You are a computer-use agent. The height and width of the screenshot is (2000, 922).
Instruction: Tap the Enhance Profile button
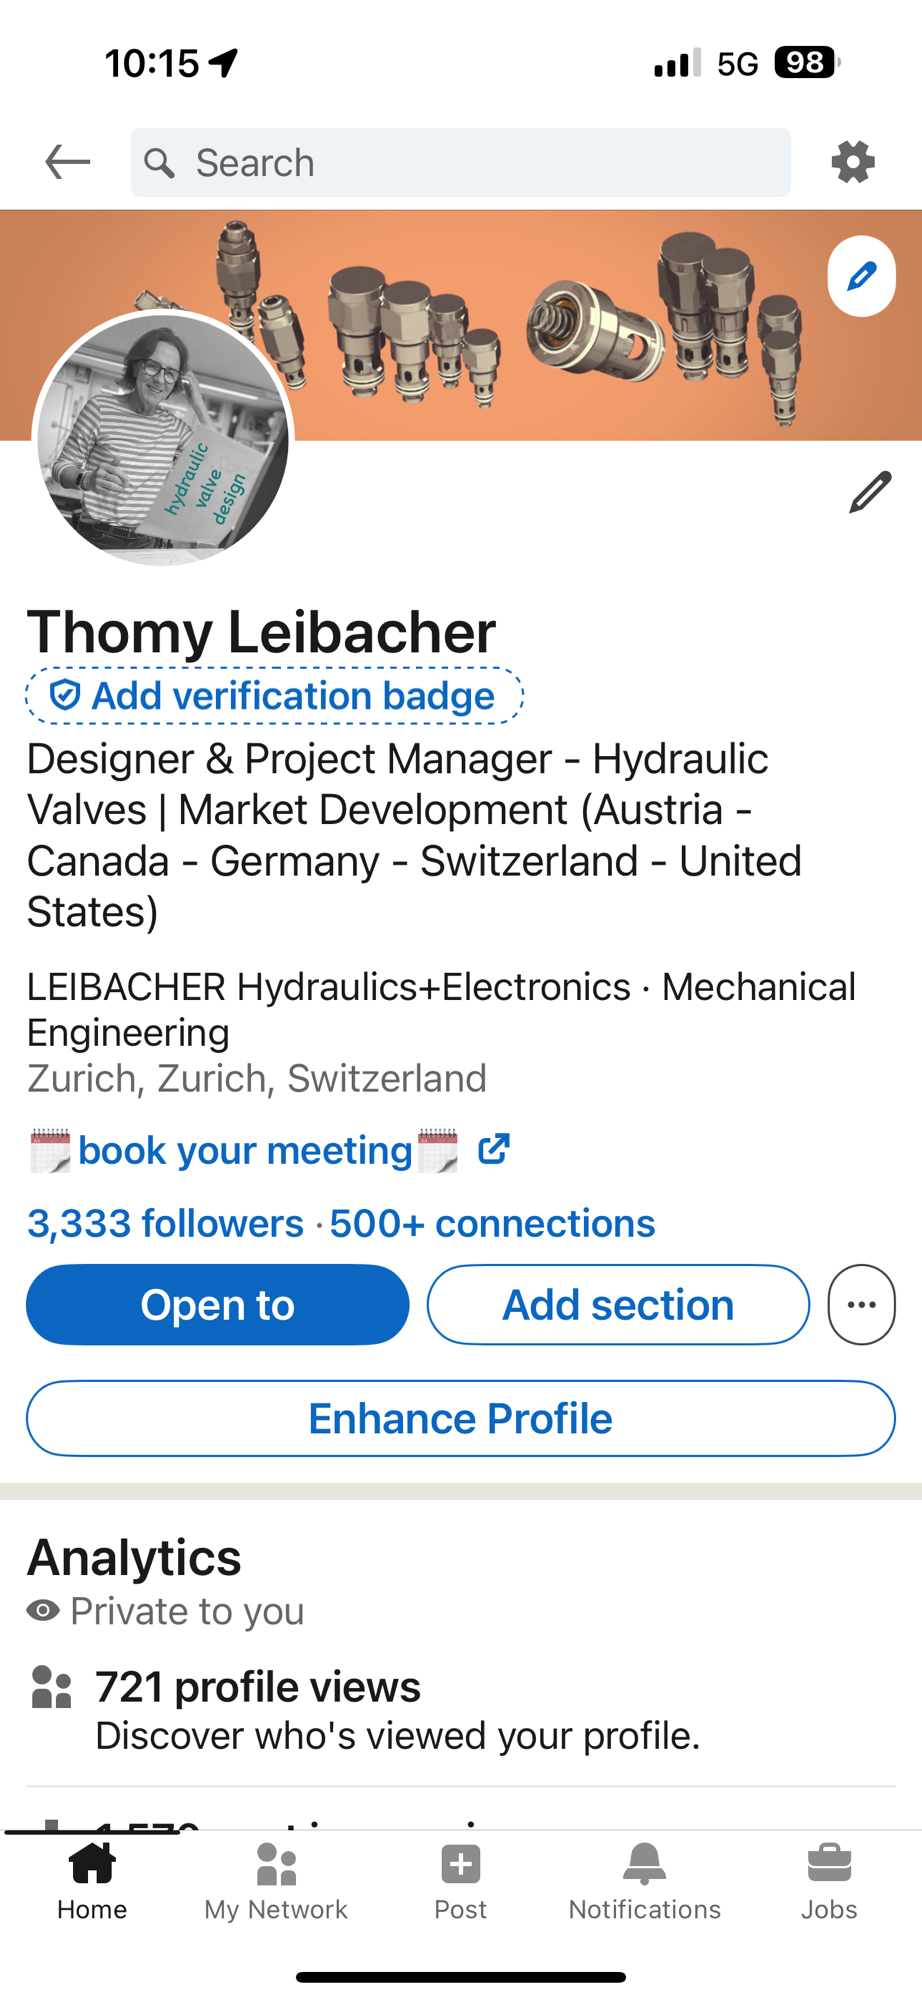461,1419
